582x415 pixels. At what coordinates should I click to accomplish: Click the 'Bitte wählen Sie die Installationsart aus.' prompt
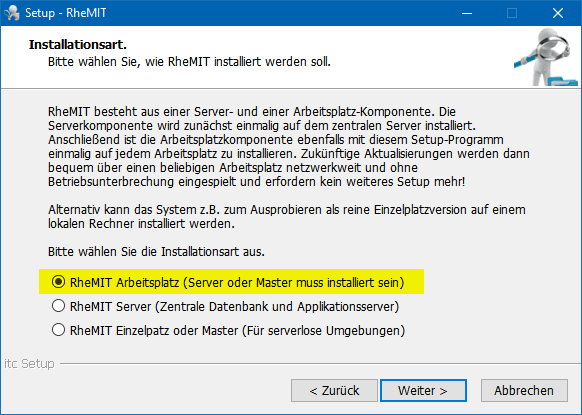click(x=156, y=252)
